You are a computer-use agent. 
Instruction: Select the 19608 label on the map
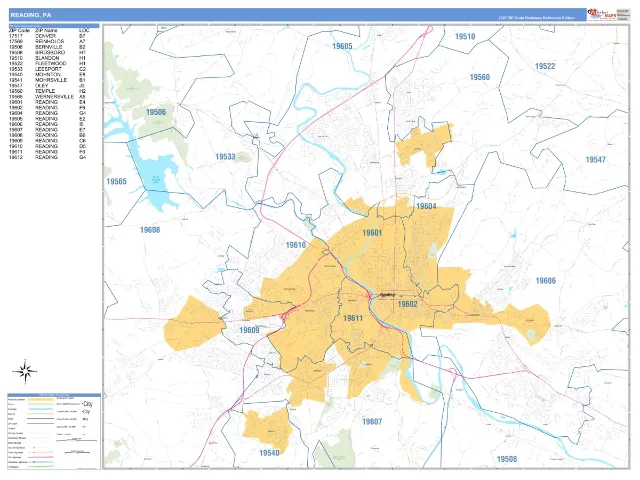tap(150, 230)
